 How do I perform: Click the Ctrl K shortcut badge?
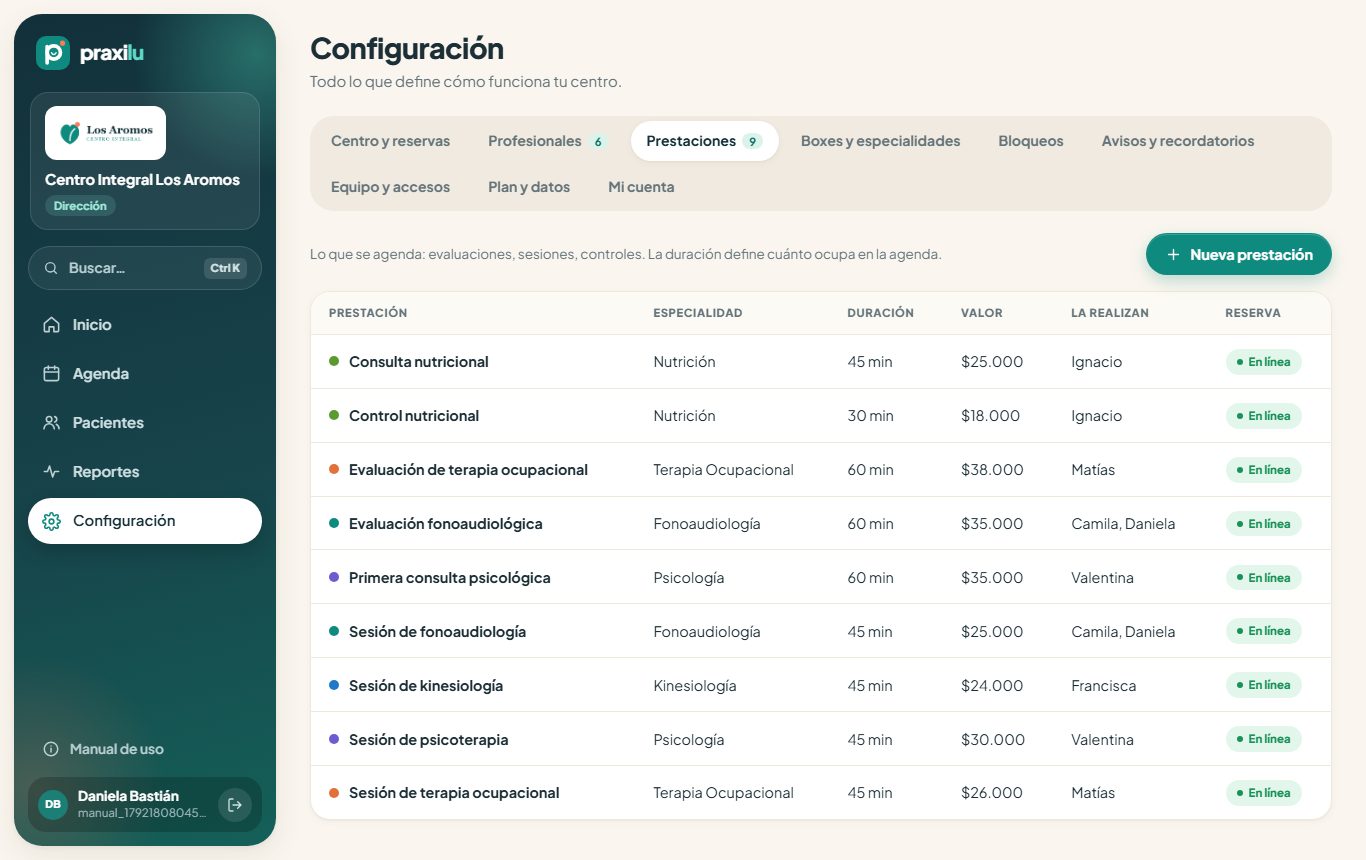pos(226,268)
